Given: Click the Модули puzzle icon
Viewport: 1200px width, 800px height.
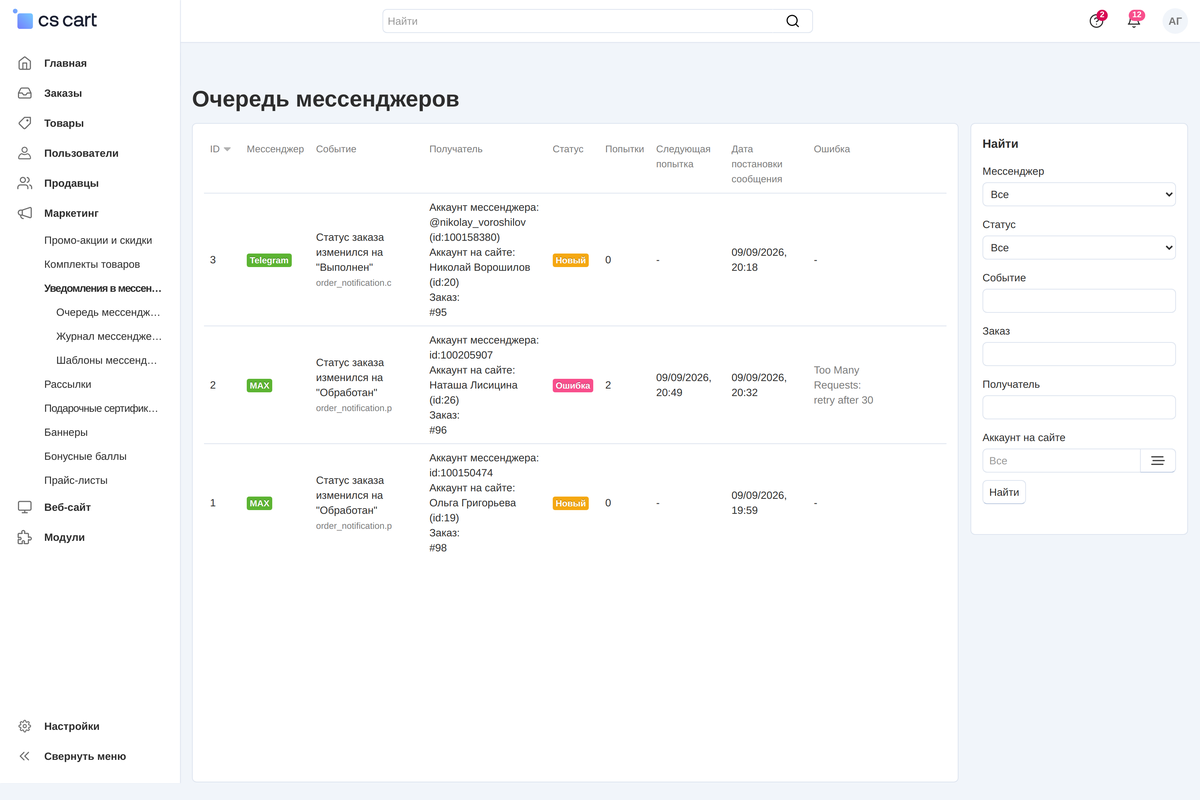Looking at the screenshot, I should click(x=25, y=537).
